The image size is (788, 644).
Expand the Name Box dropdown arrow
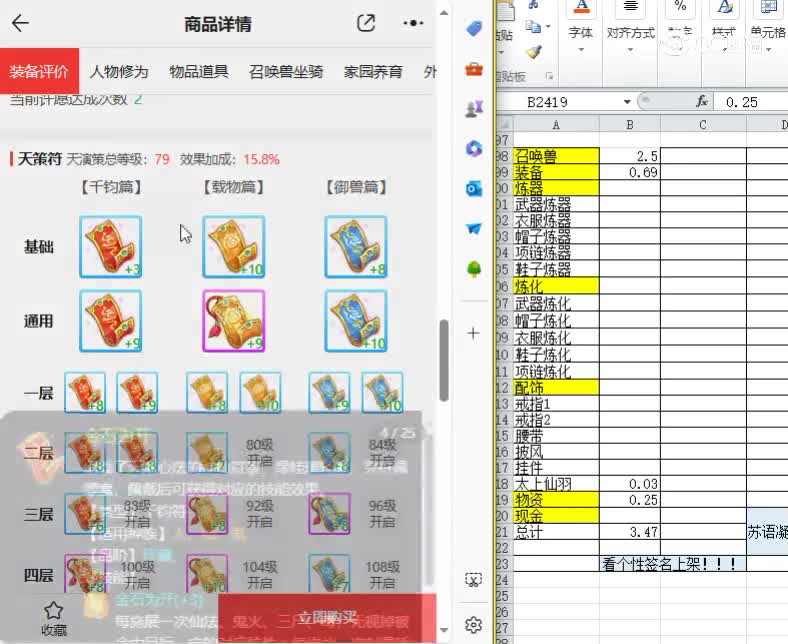(627, 102)
